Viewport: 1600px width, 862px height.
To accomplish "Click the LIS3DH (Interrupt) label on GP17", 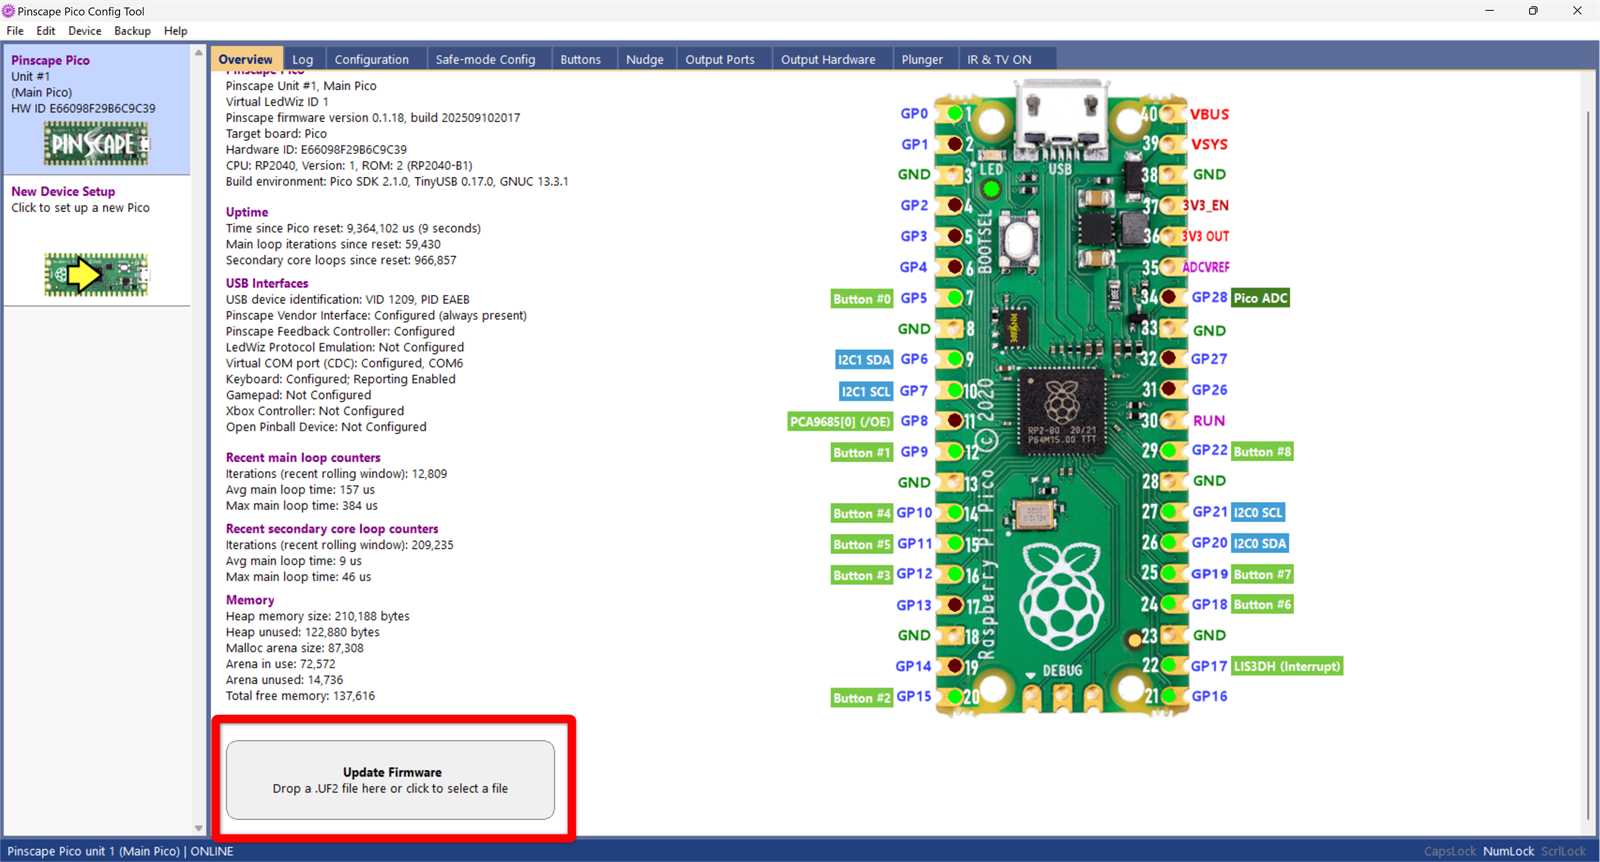I will click(1287, 667).
